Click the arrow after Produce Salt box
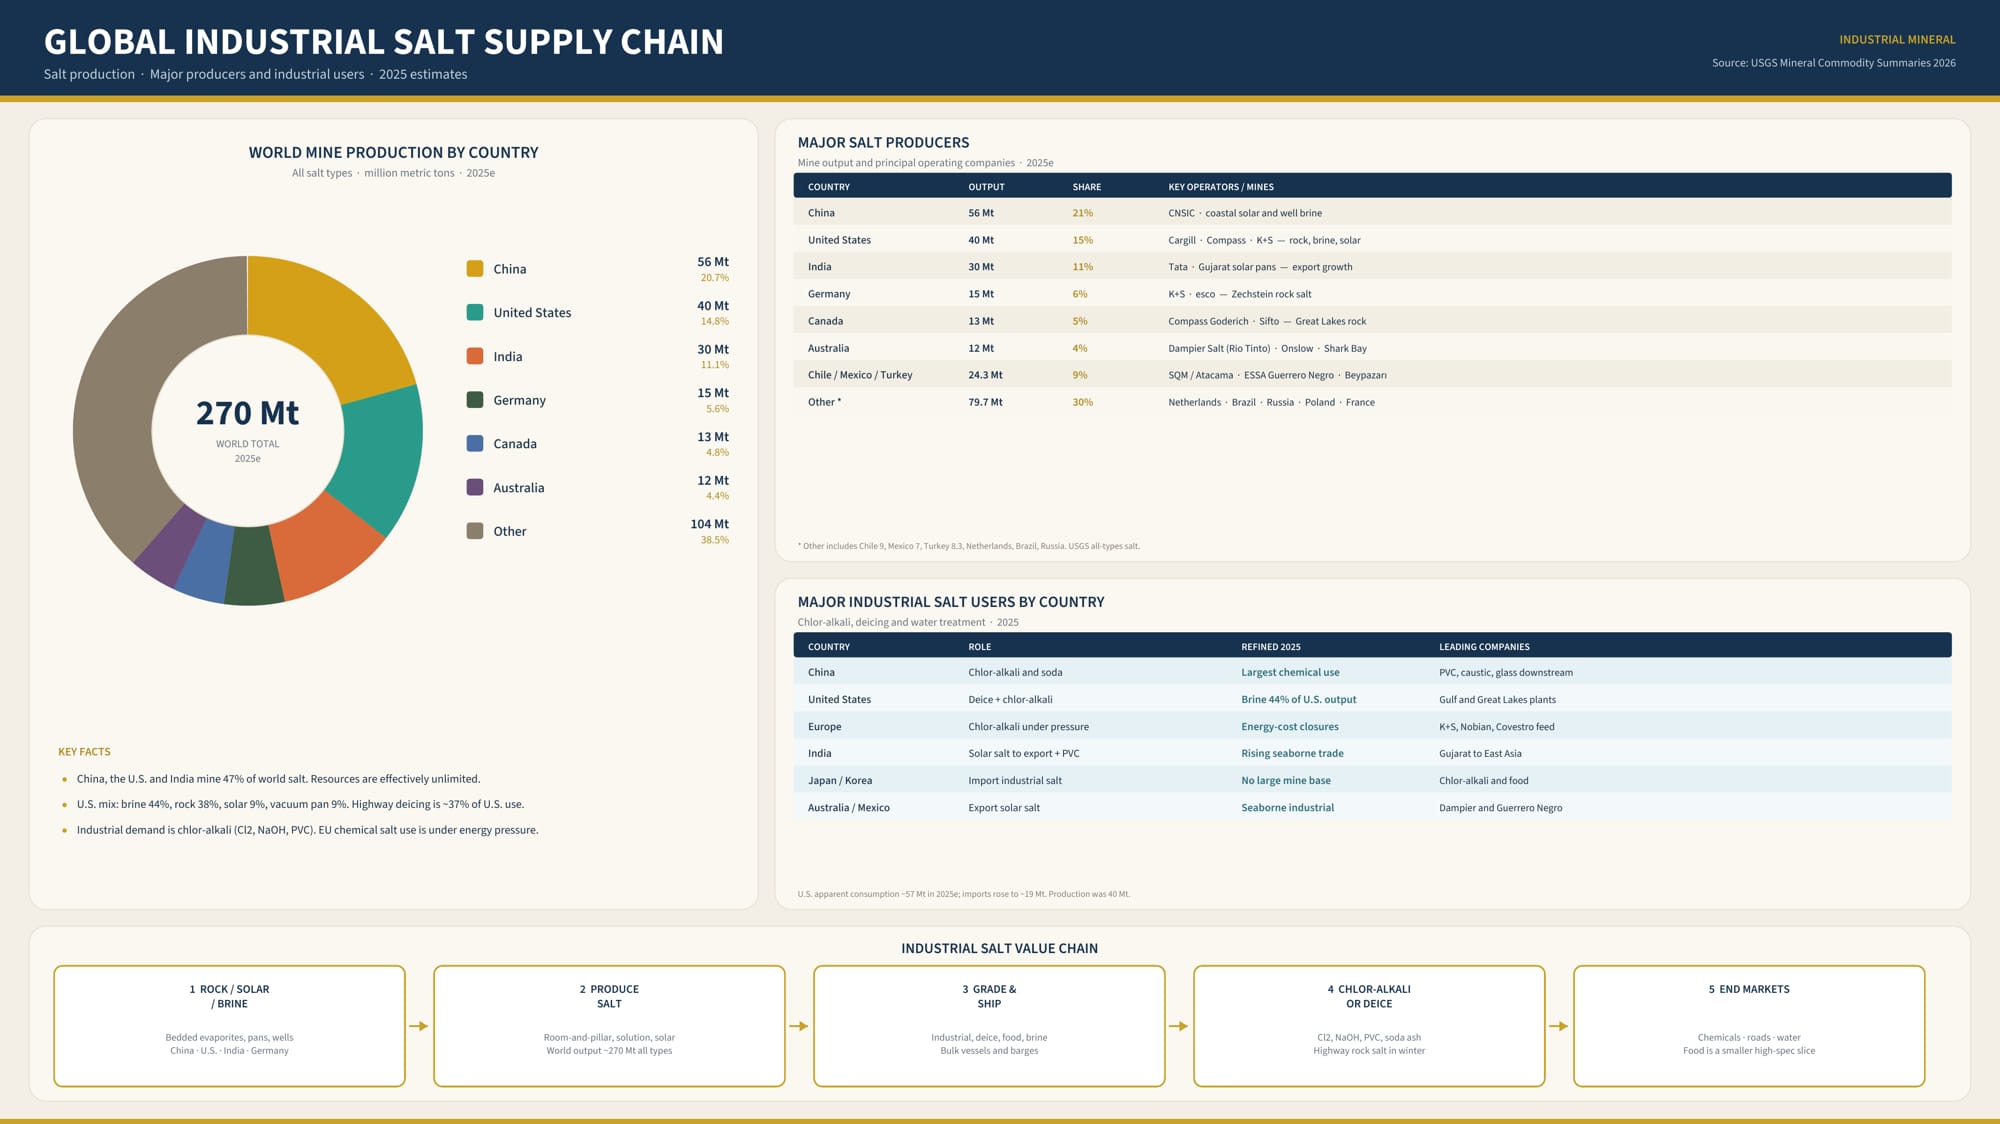Image resolution: width=2000 pixels, height=1124 pixels. [x=799, y=1026]
